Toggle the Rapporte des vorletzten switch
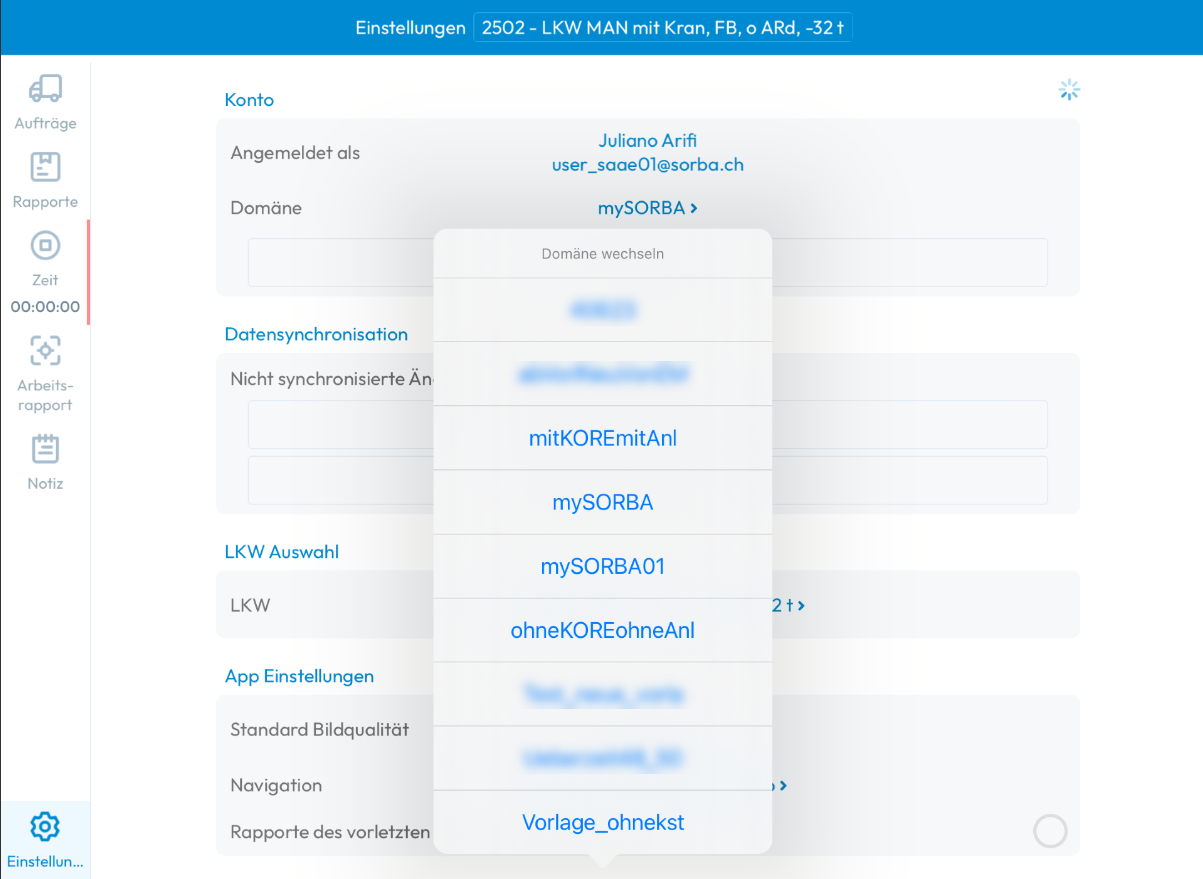The image size is (1203, 879). 1050,830
